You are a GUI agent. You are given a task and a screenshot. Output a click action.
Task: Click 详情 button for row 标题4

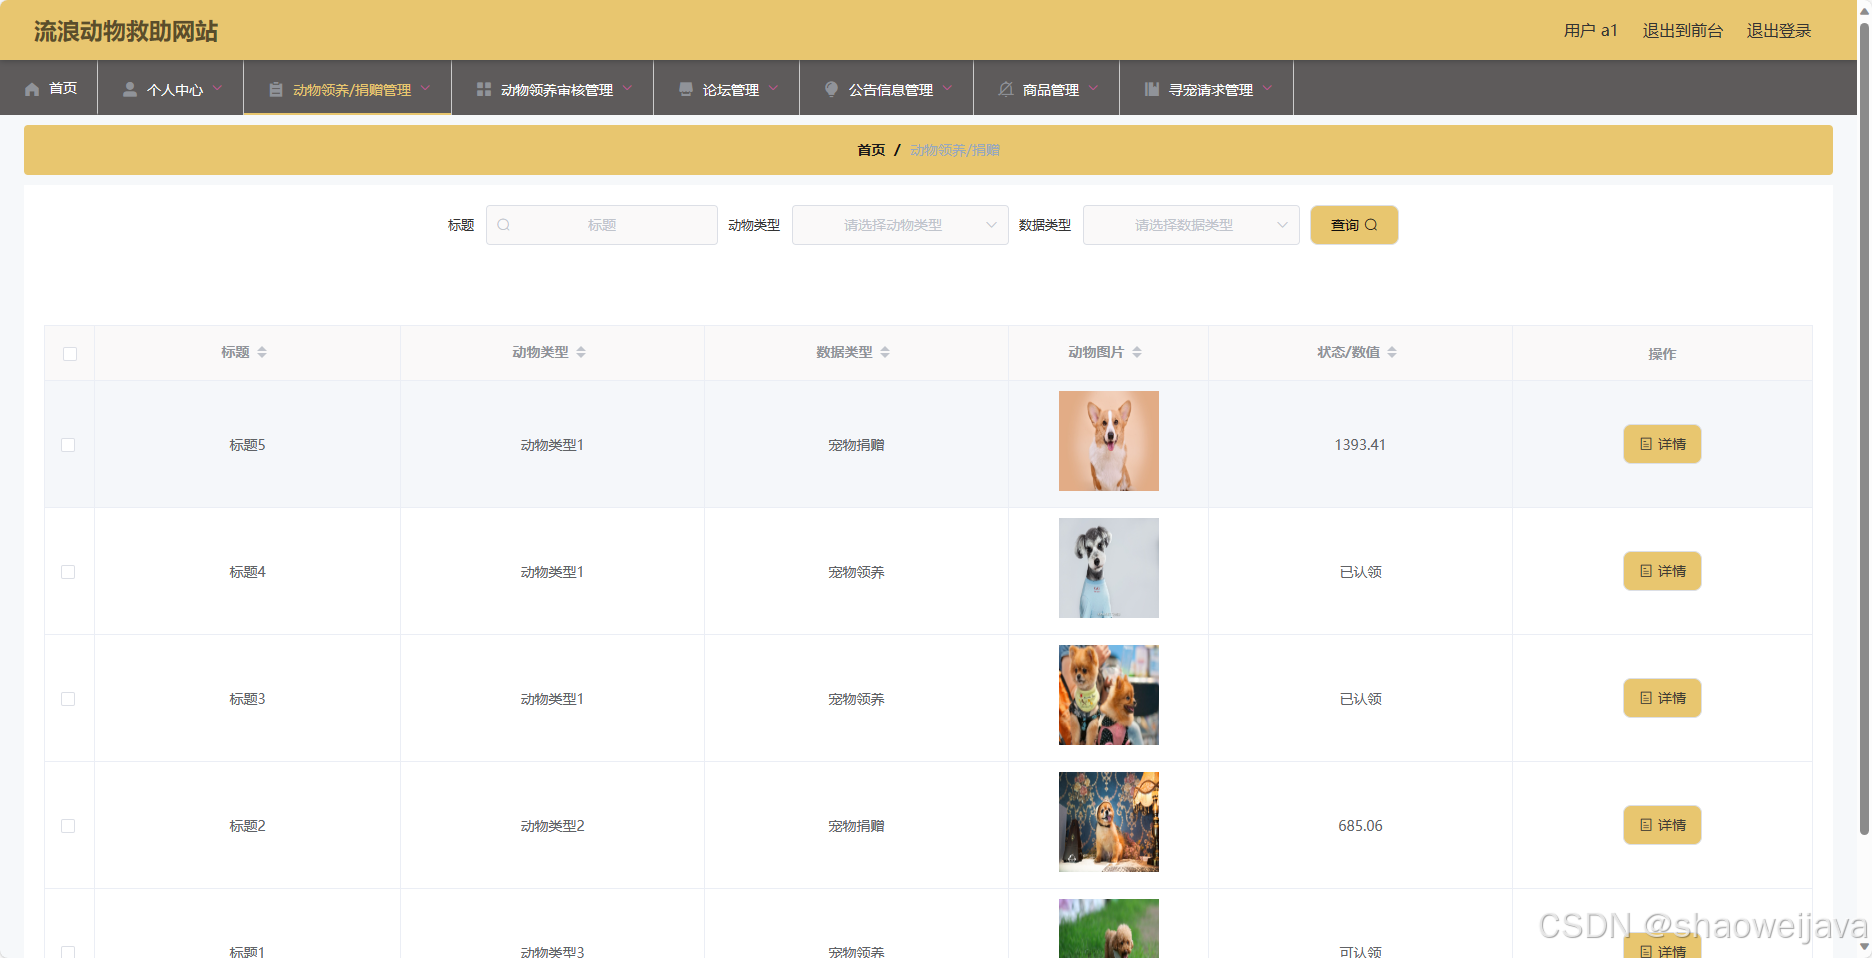(1662, 571)
